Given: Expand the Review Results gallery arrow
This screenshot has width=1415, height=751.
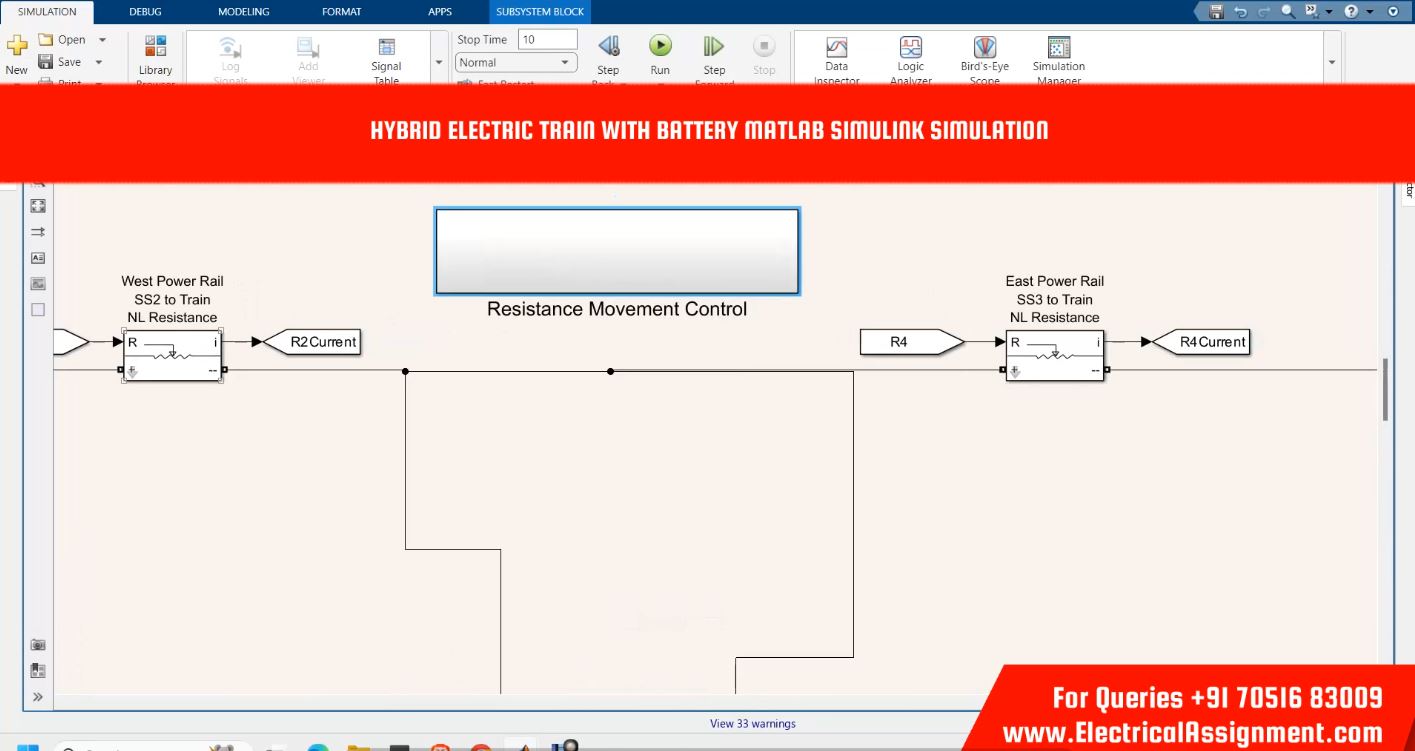Looking at the screenshot, I should coord(1331,62).
